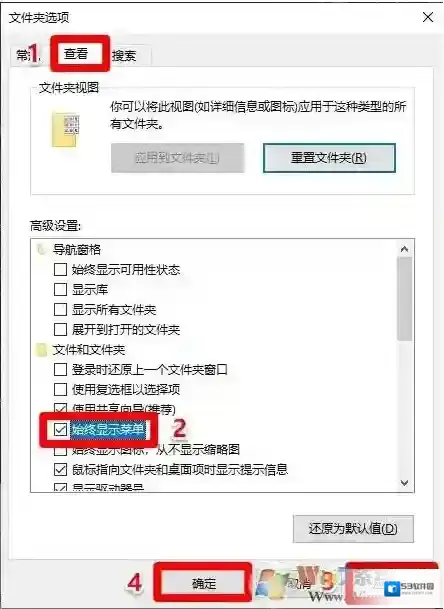This screenshot has width=444, height=609.
Task: Close the 文件夹选项 dialog
Action: point(428,17)
